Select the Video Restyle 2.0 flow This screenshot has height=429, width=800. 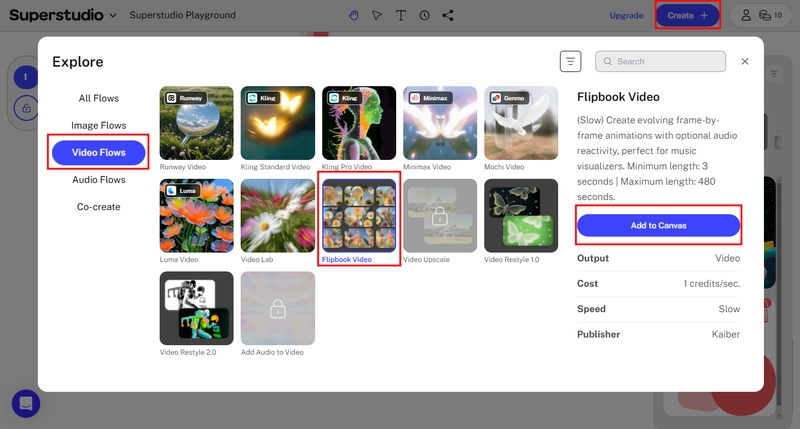point(196,308)
